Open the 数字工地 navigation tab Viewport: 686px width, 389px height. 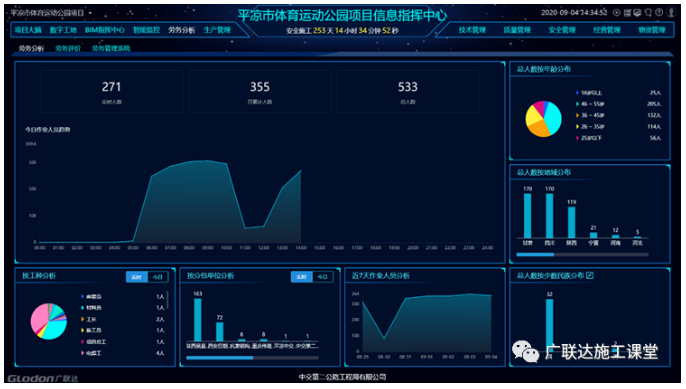63,30
